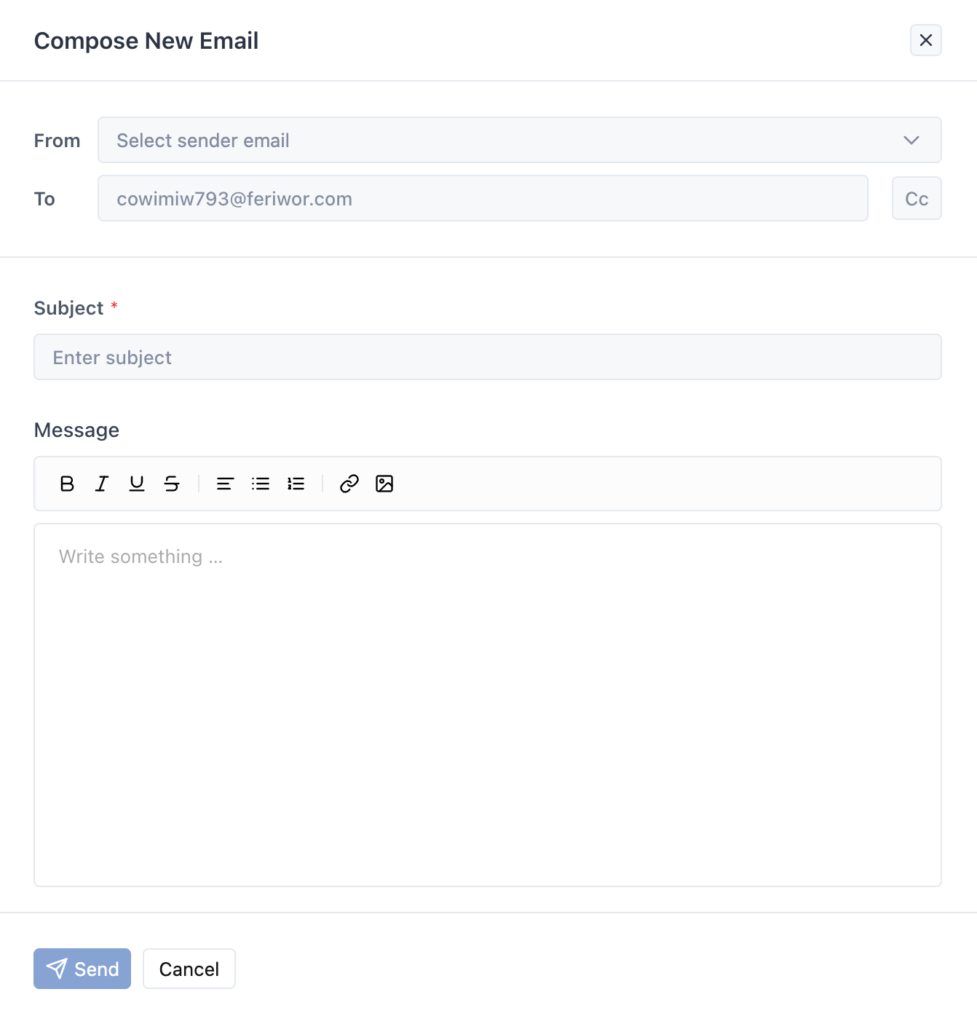This screenshot has width=977, height=1024.
Task: Open the sender email dropdown
Action: (520, 140)
